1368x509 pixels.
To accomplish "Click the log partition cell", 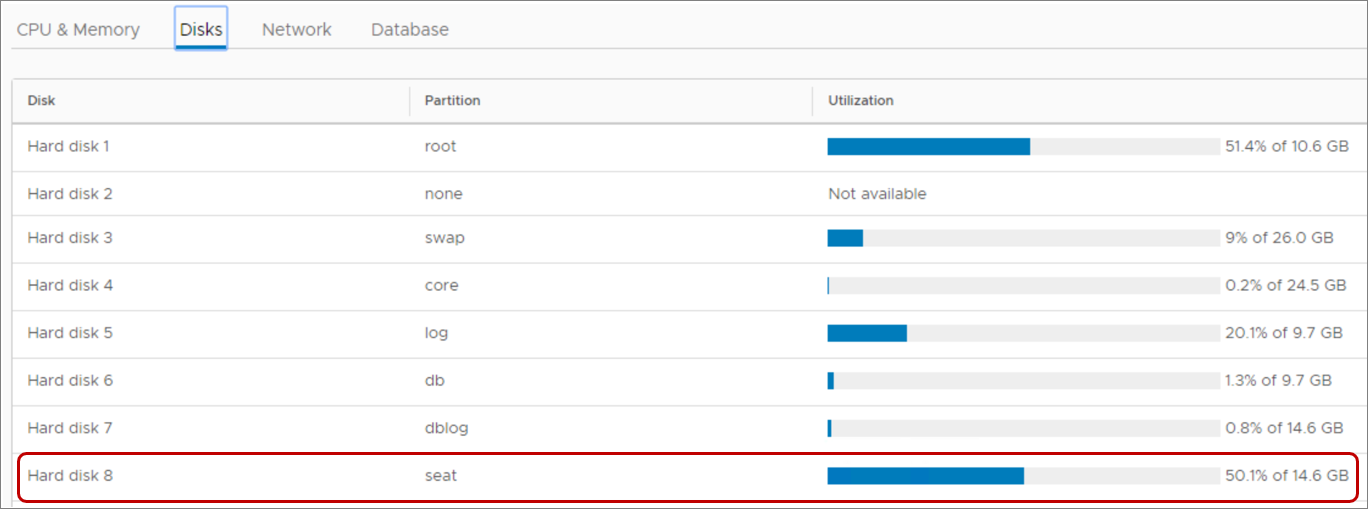I will click(436, 333).
